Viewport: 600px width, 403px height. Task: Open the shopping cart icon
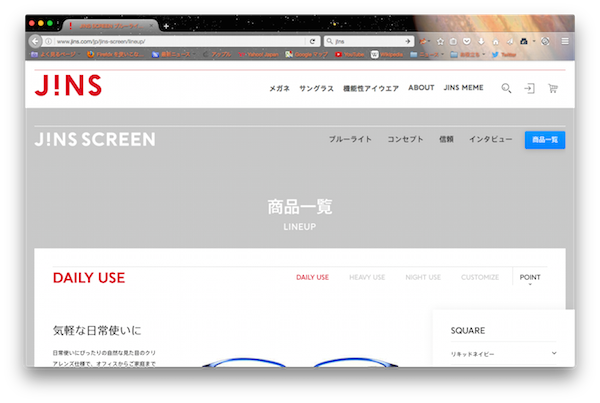(x=553, y=88)
